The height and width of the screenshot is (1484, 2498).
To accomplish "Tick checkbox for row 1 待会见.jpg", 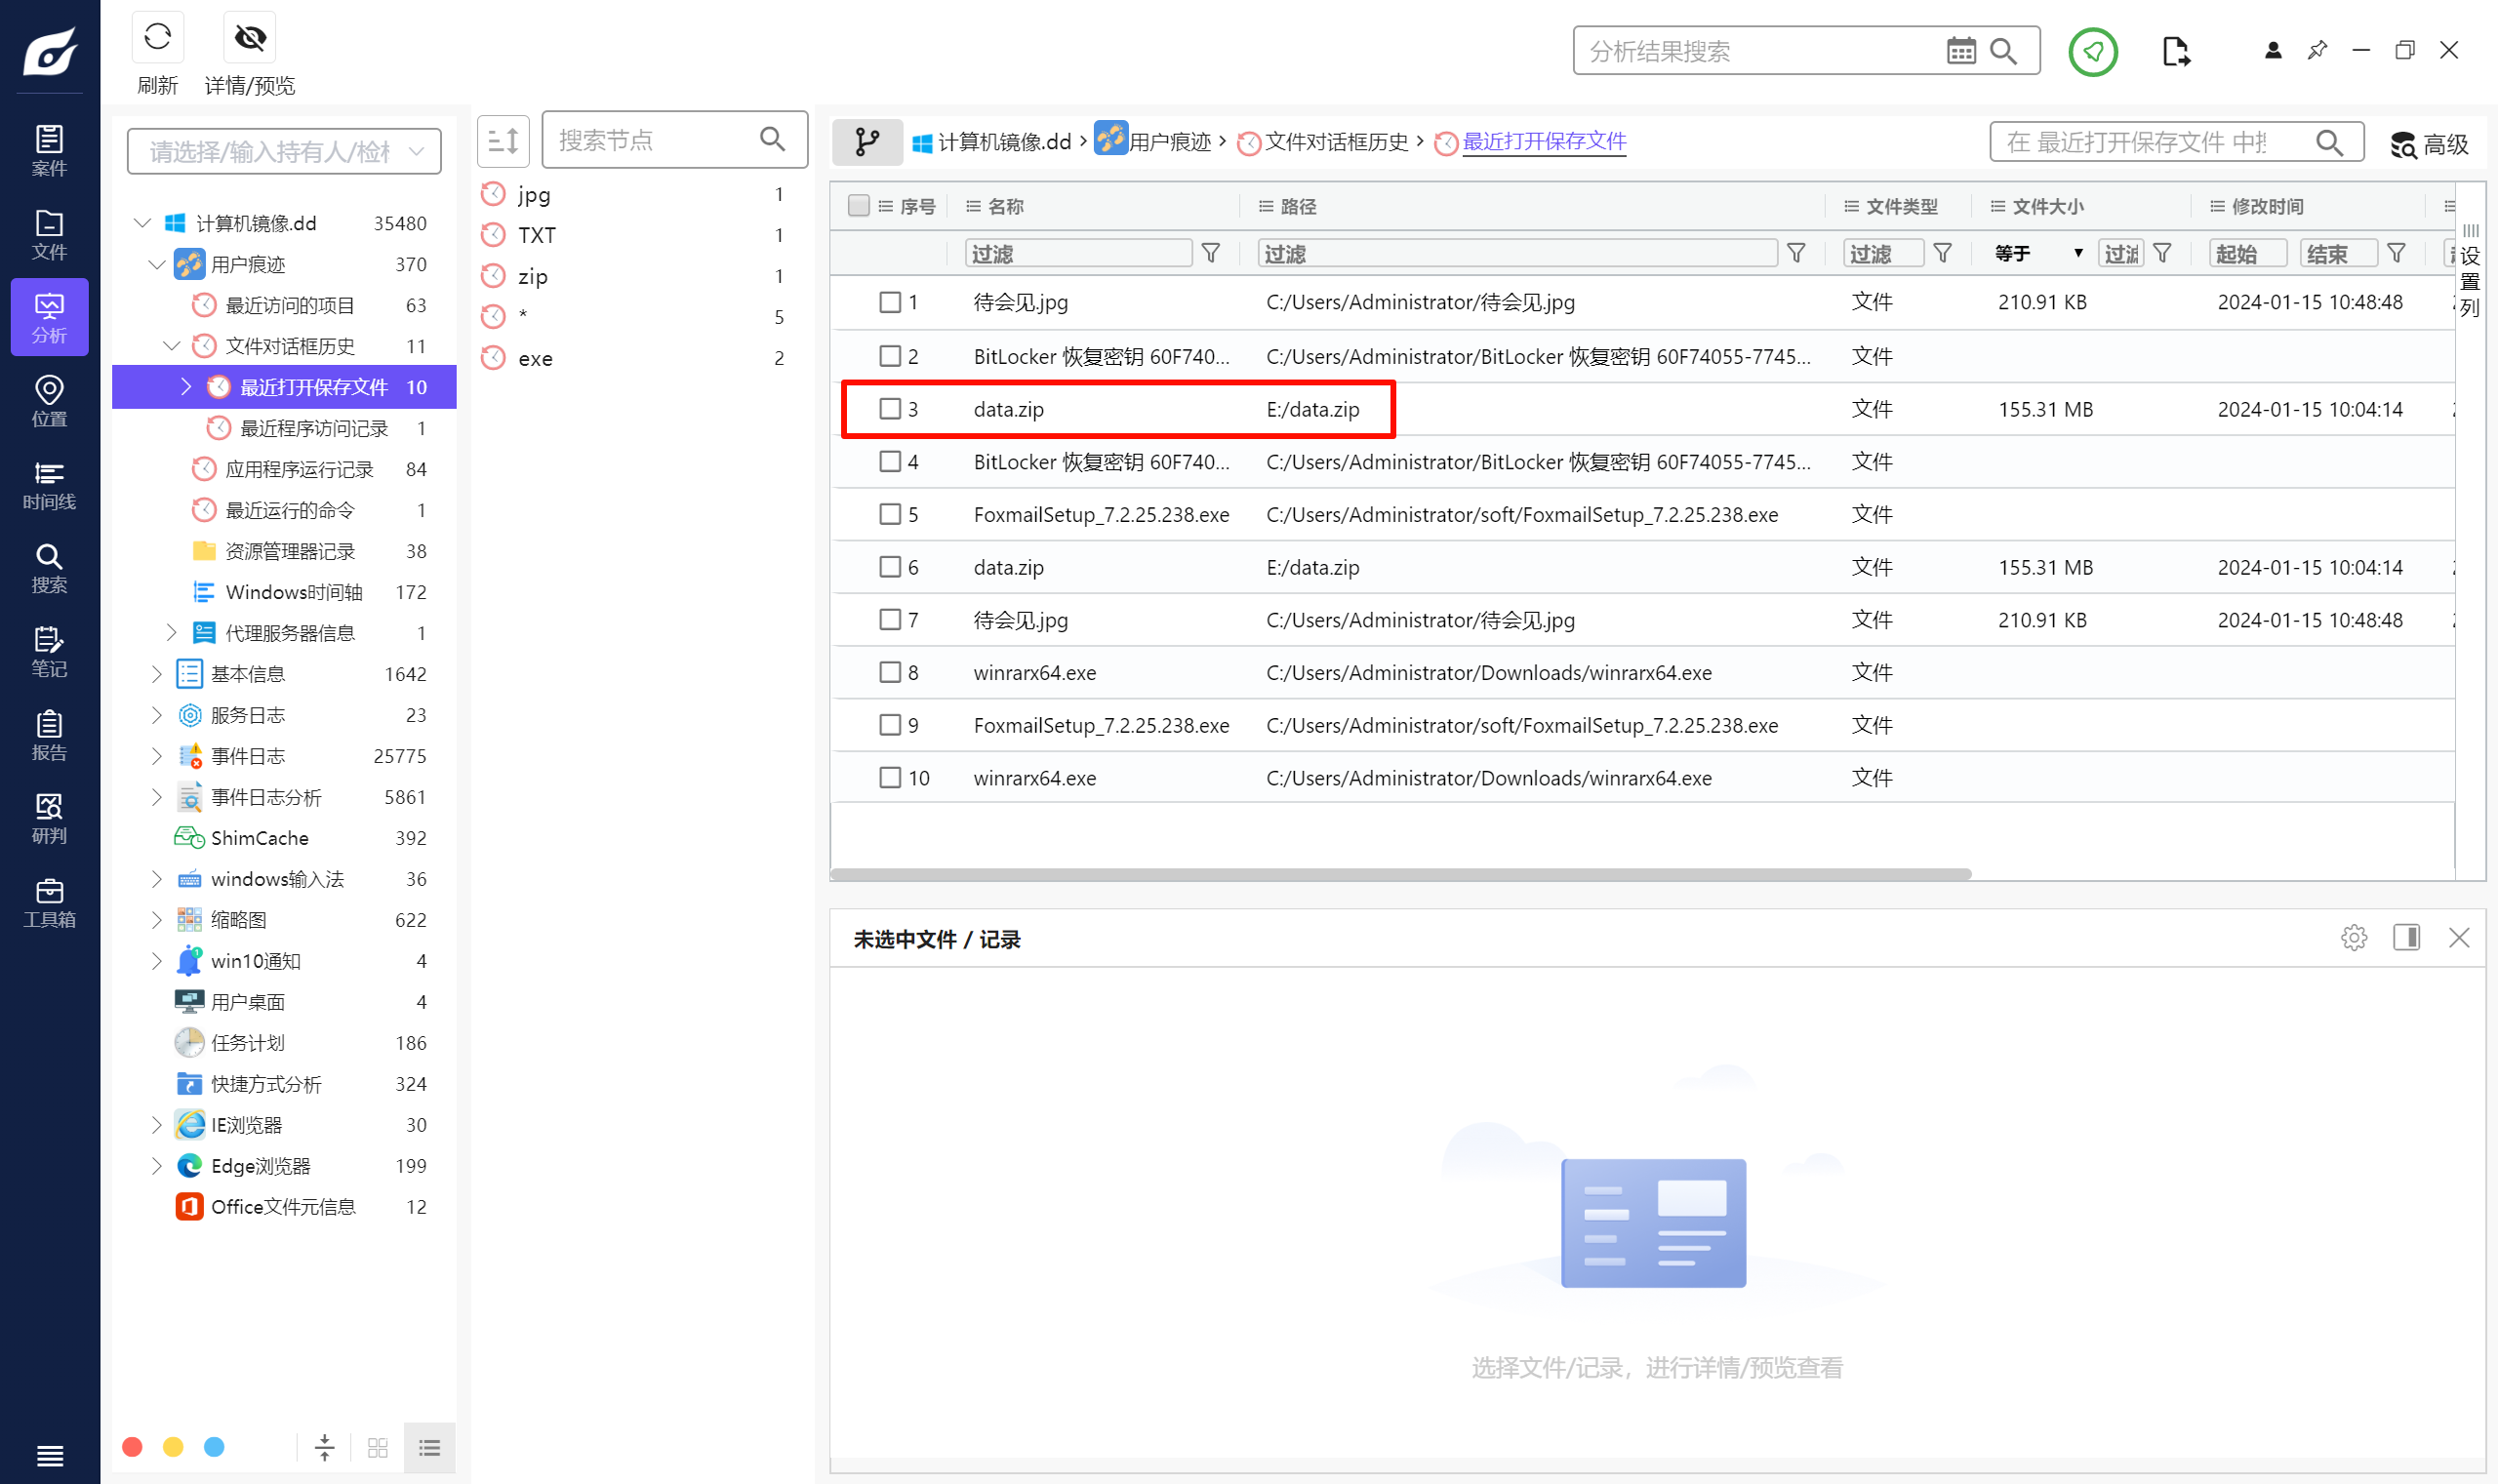I will click(890, 302).
